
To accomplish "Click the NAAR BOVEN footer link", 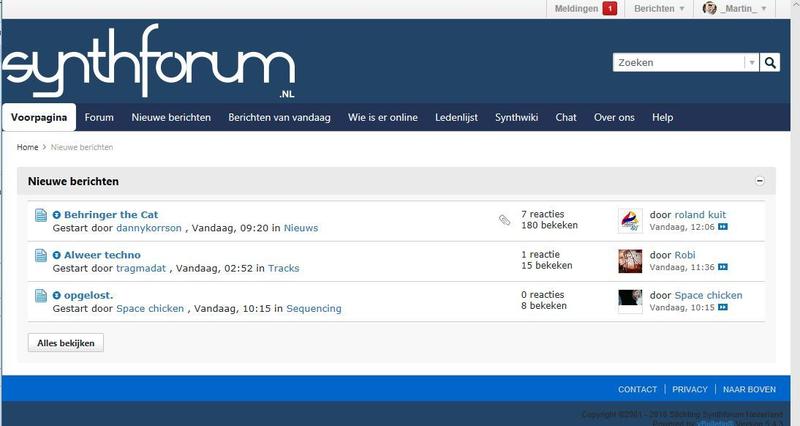I will tap(749, 389).
